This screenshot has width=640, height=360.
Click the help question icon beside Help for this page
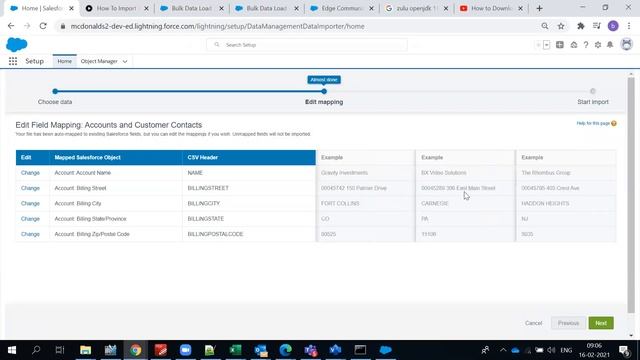pyautogui.click(x=613, y=123)
